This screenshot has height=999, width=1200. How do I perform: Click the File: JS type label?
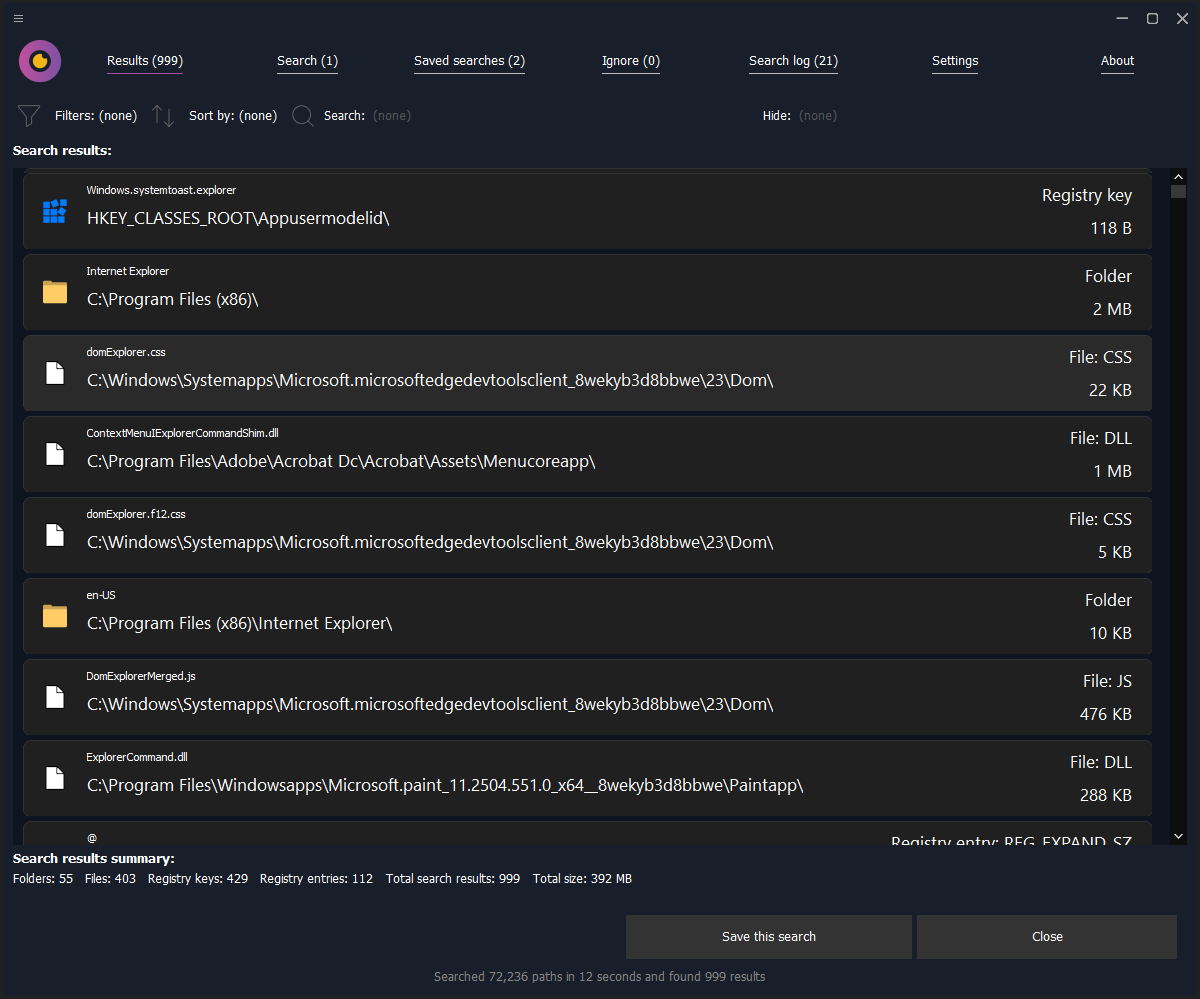pyautogui.click(x=1107, y=681)
